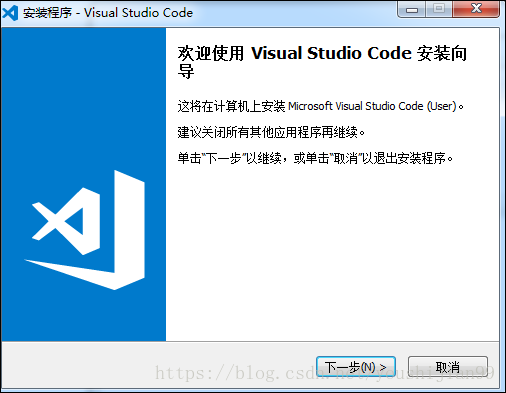The image size is (506, 393).
Task: Click the bold Visual Studio Code heading words
Action: pos(331,53)
